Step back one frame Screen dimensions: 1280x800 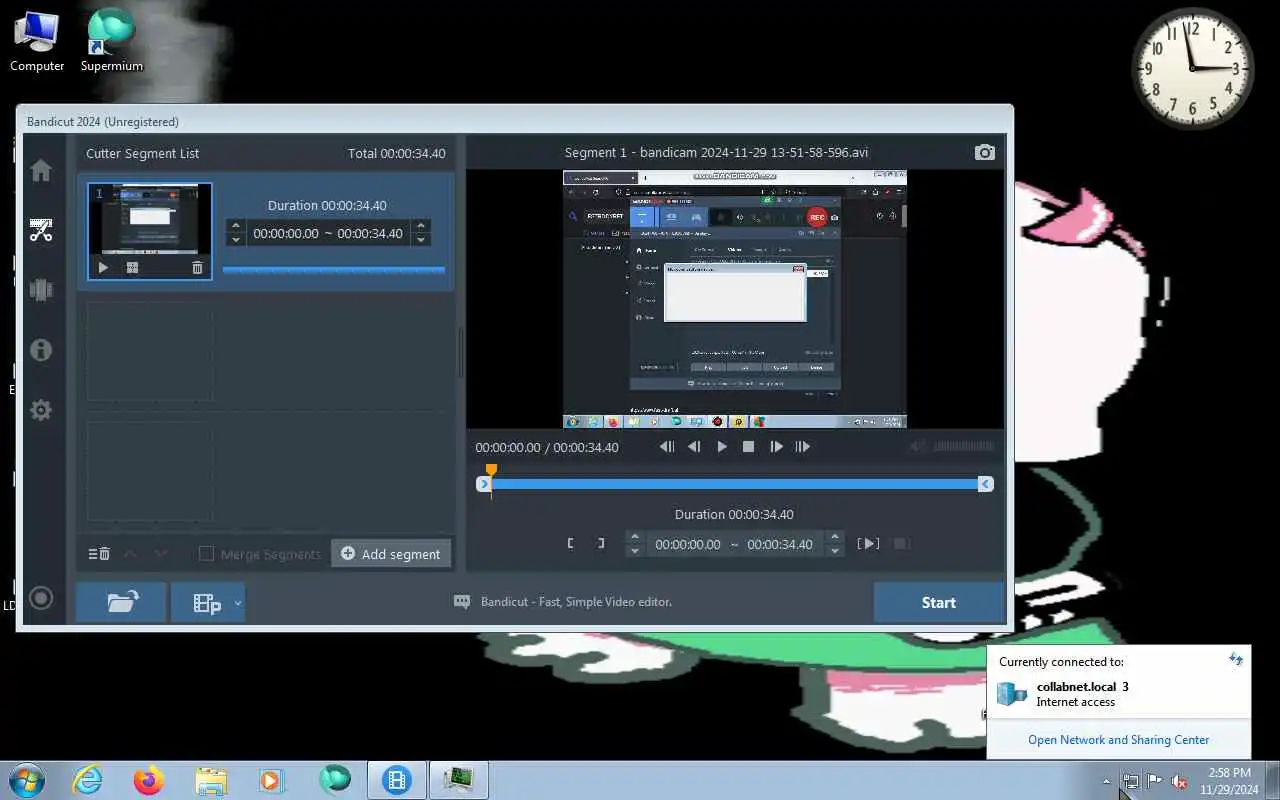coord(694,447)
